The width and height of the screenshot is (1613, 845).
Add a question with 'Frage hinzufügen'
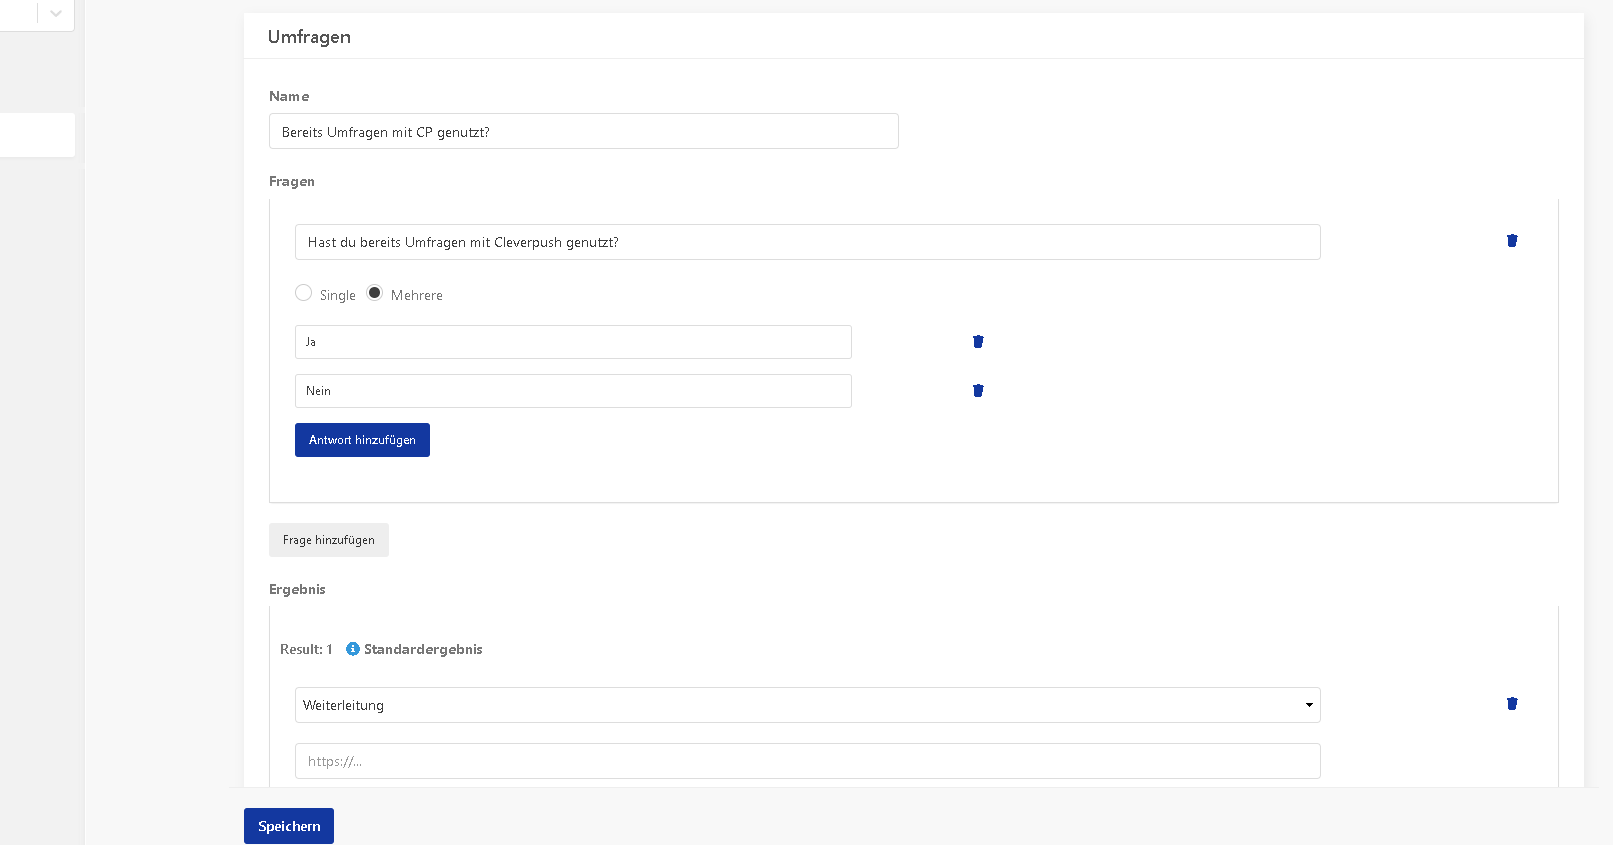coord(328,540)
